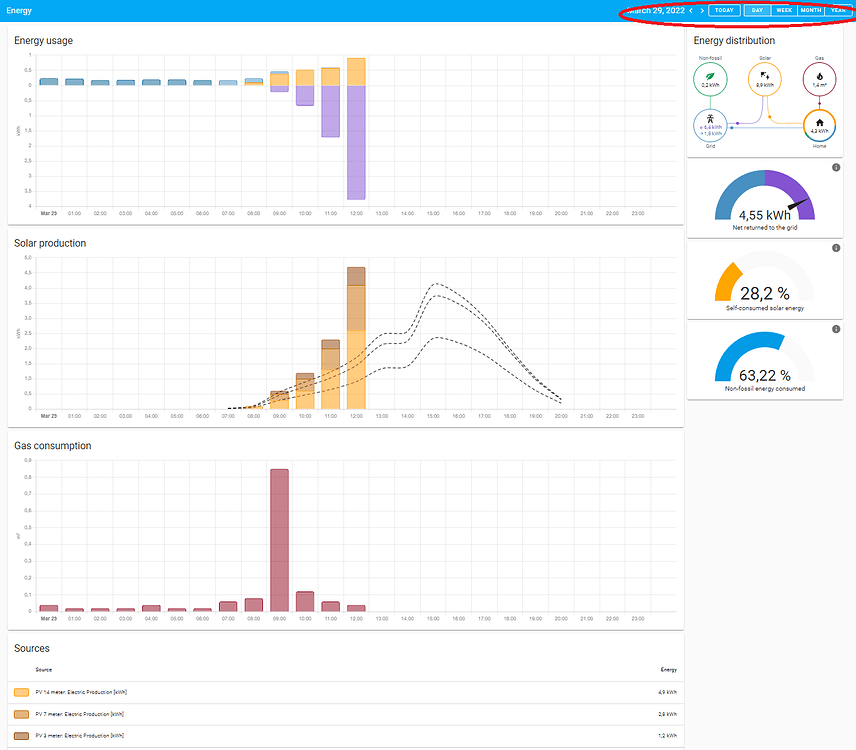Click the color swatch for PV 14 meter
Screen dimensions: 856x750
pyautogui.click(x=21, y=691)
